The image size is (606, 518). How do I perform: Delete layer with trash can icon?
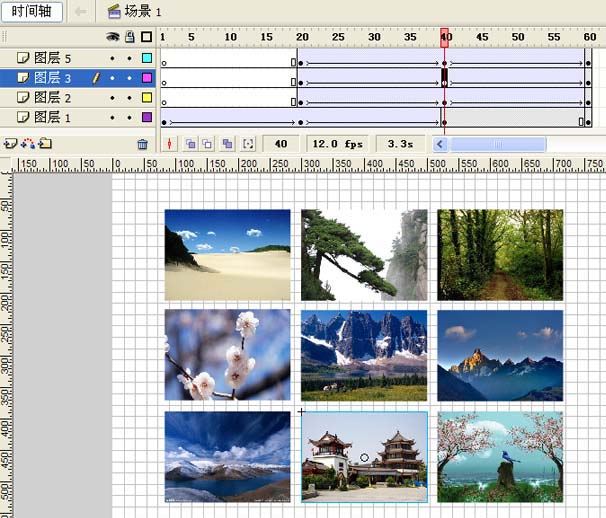tap(142, 144)
